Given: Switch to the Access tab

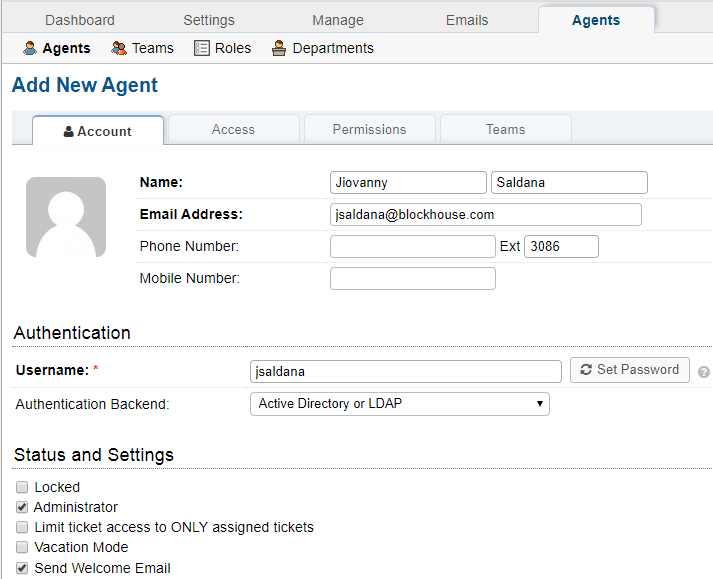Looking at the screenshot, I should [233, 129].
